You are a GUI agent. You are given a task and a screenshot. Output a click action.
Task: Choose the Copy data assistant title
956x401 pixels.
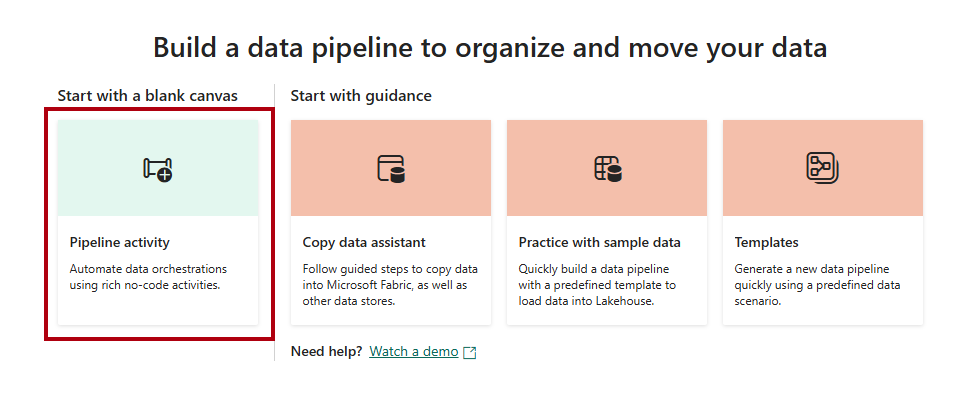click(x=364, y=243)
